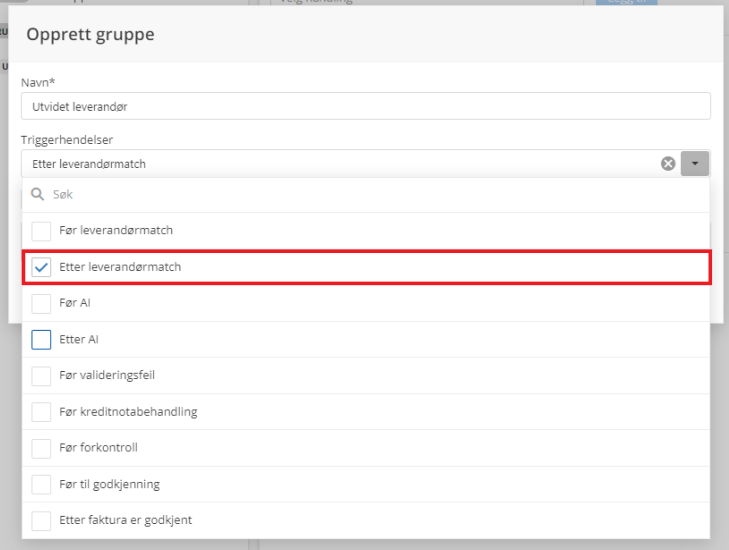Pick the Før forkontroll option text
This screenshot has height=550, width=729.
click(x=98, y=448)
